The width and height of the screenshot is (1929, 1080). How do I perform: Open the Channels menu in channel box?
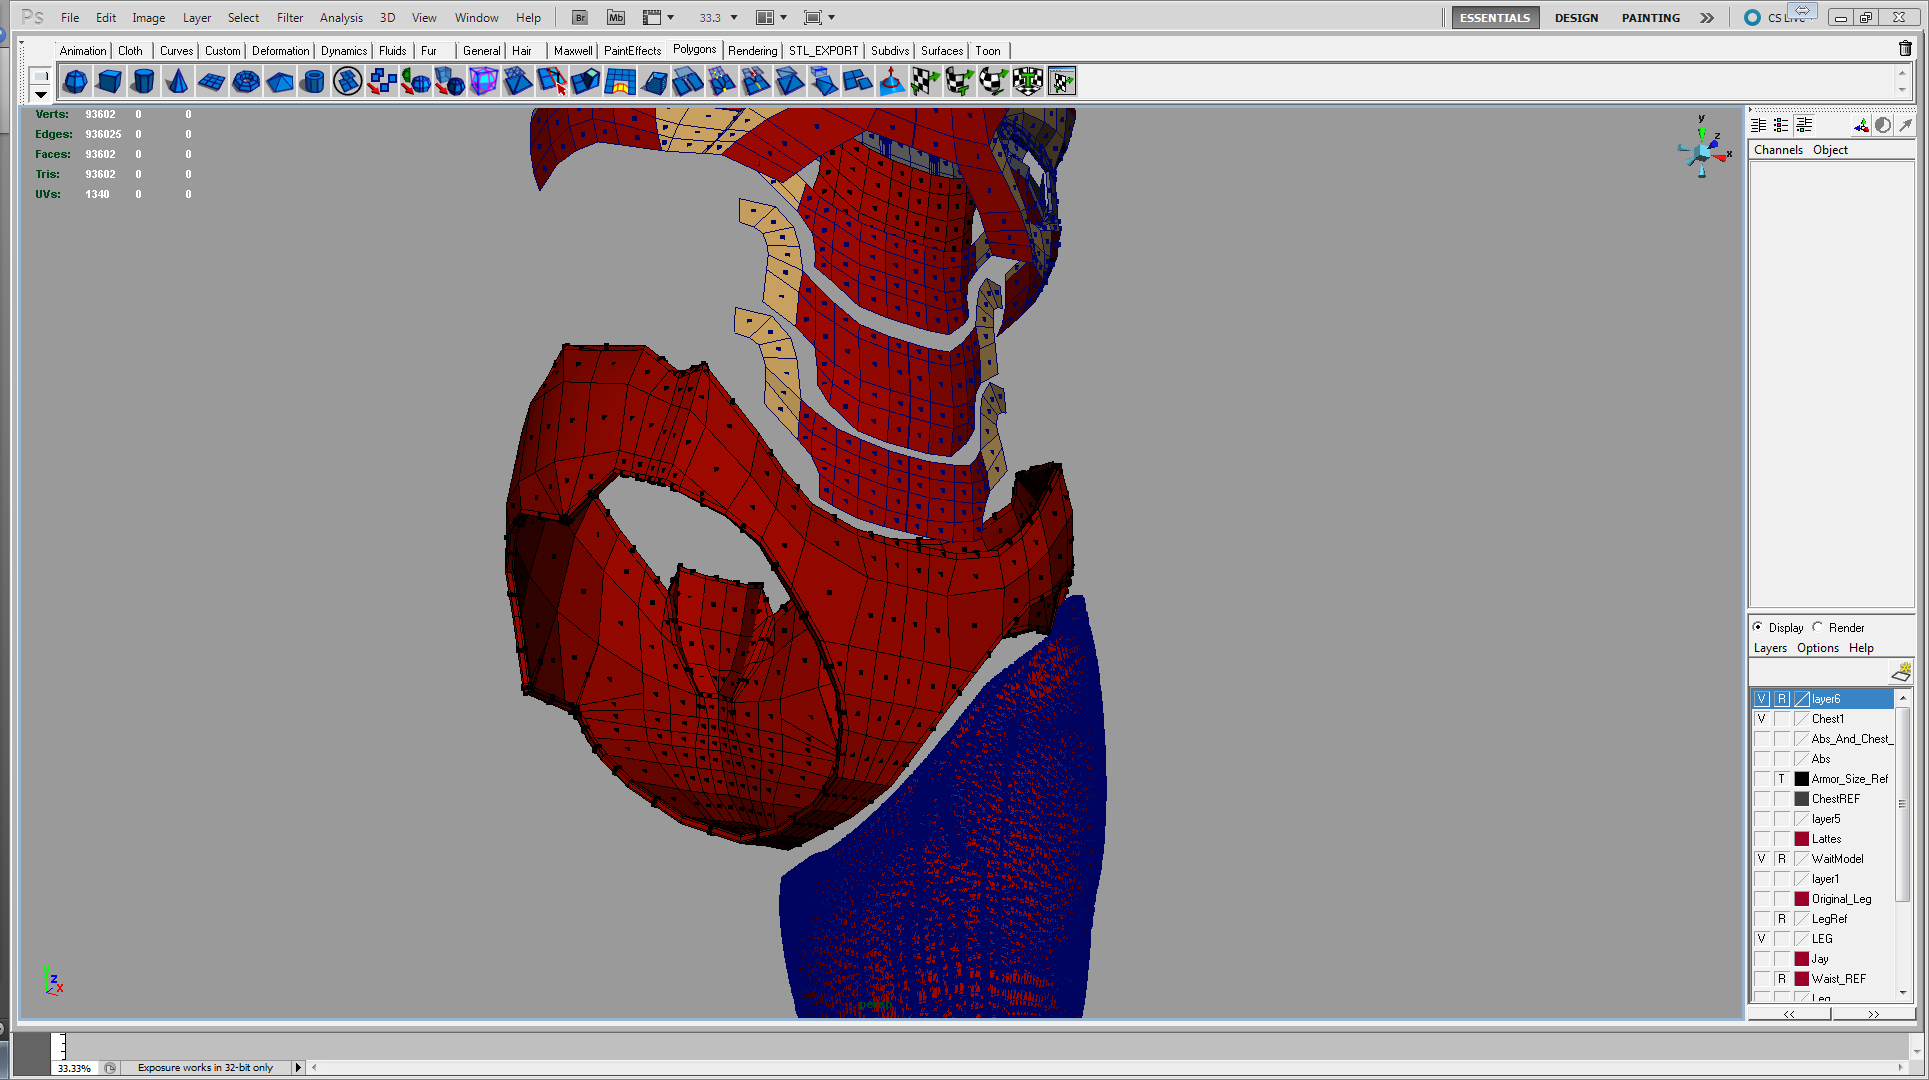tap(1778, 150)
